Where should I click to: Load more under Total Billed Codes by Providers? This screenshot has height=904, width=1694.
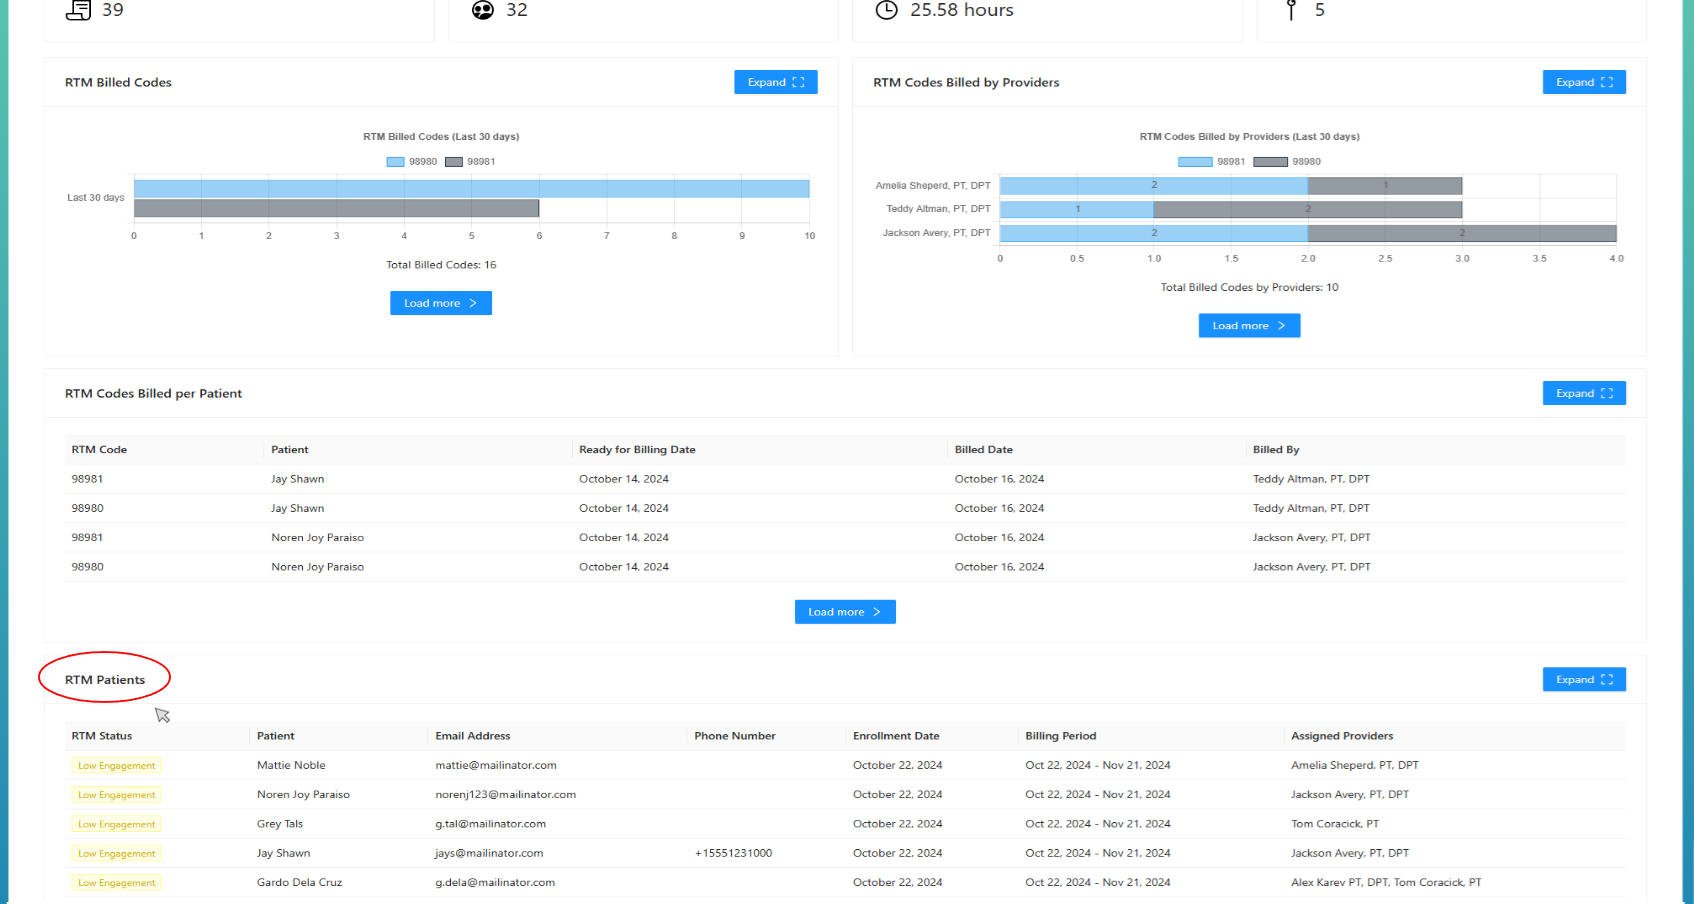(x=1248, y=326)
